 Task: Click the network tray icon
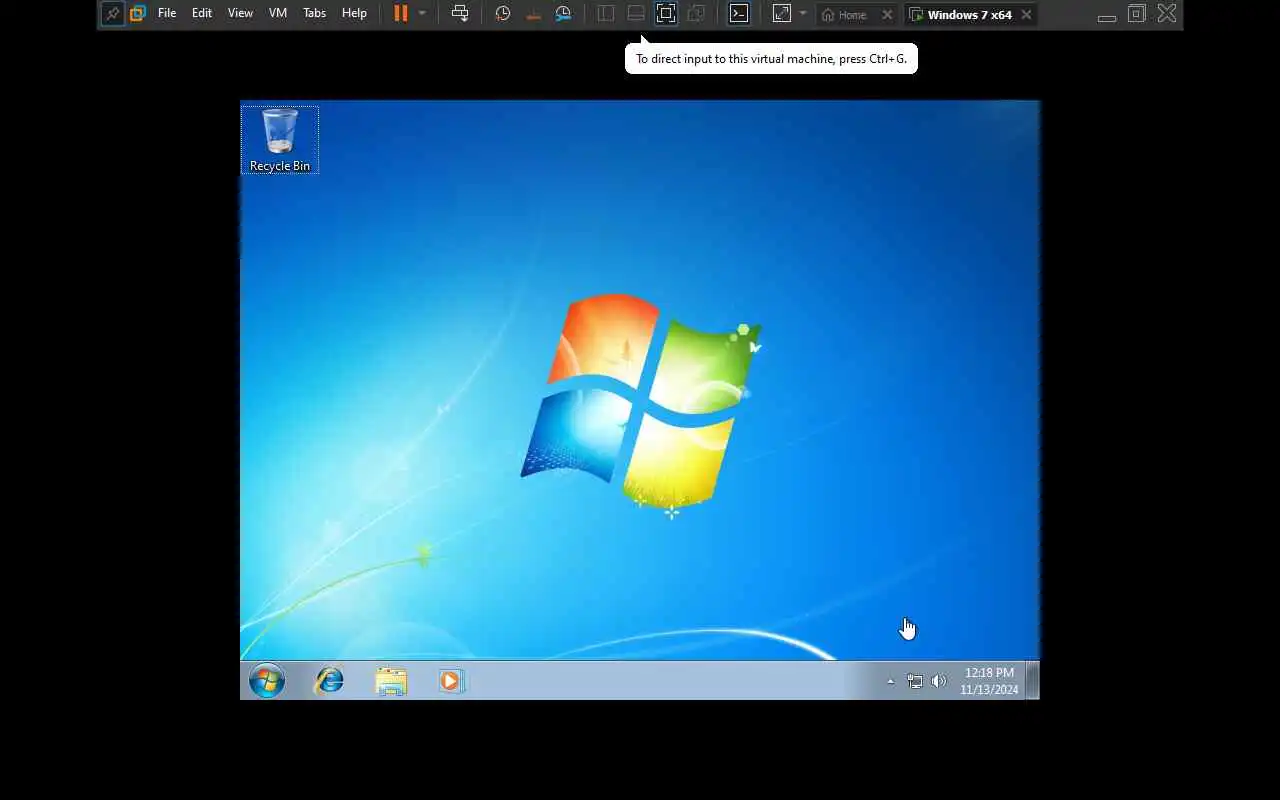915,682
